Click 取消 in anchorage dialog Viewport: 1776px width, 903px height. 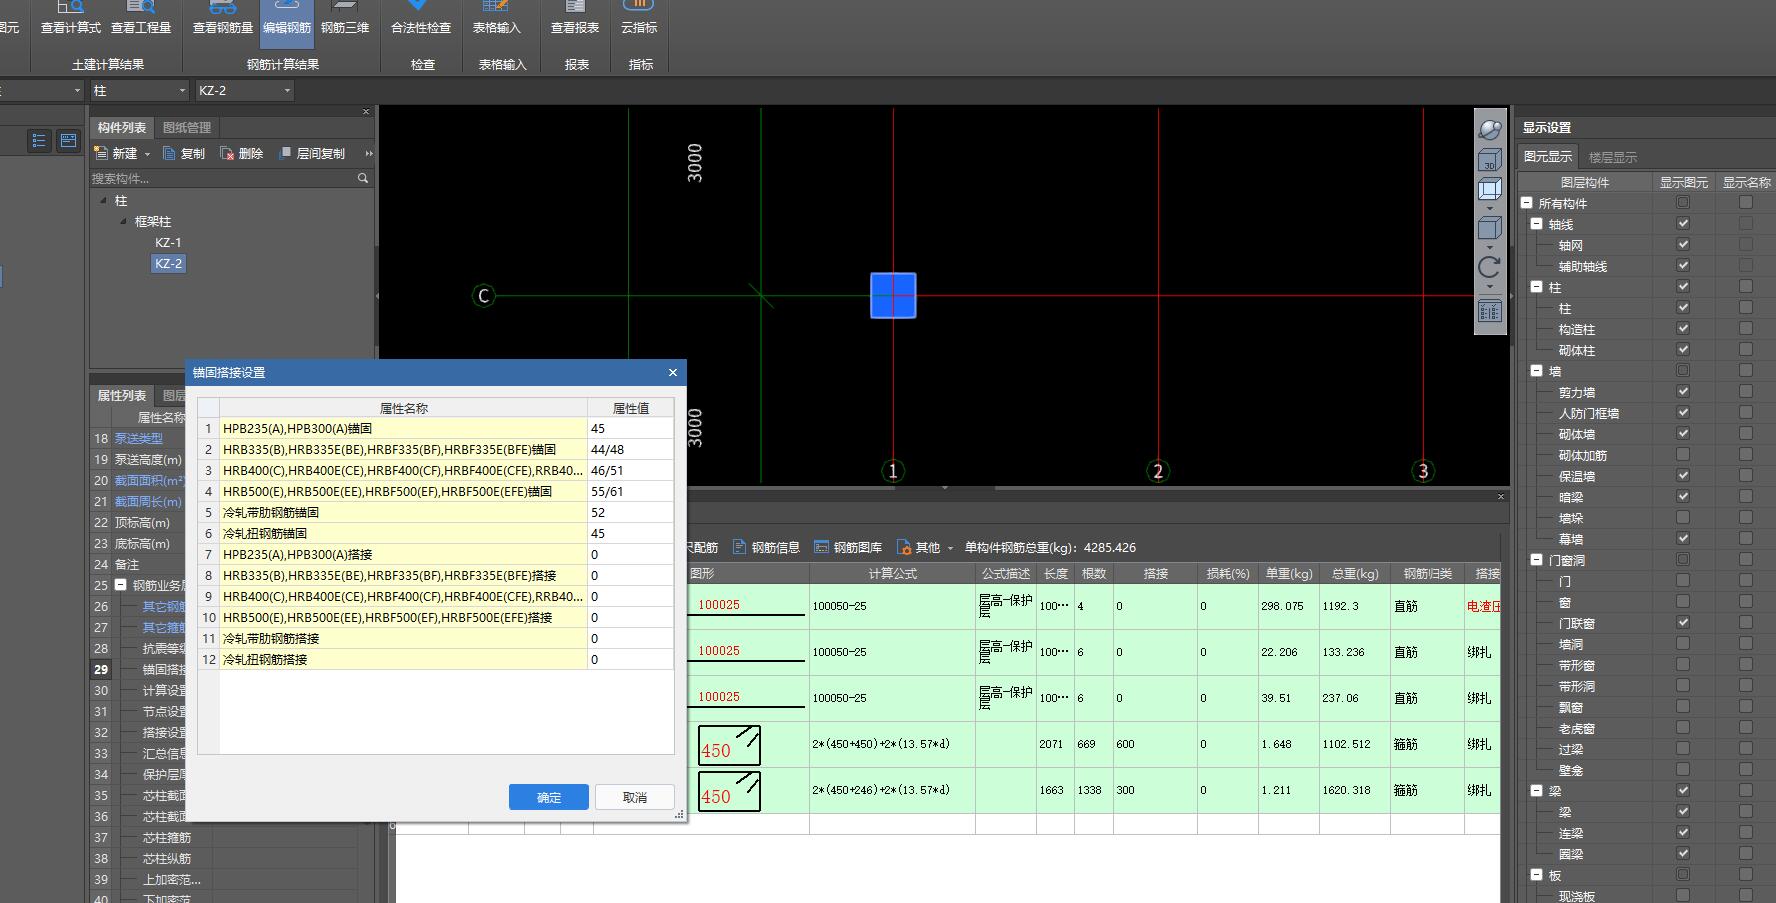635,797
